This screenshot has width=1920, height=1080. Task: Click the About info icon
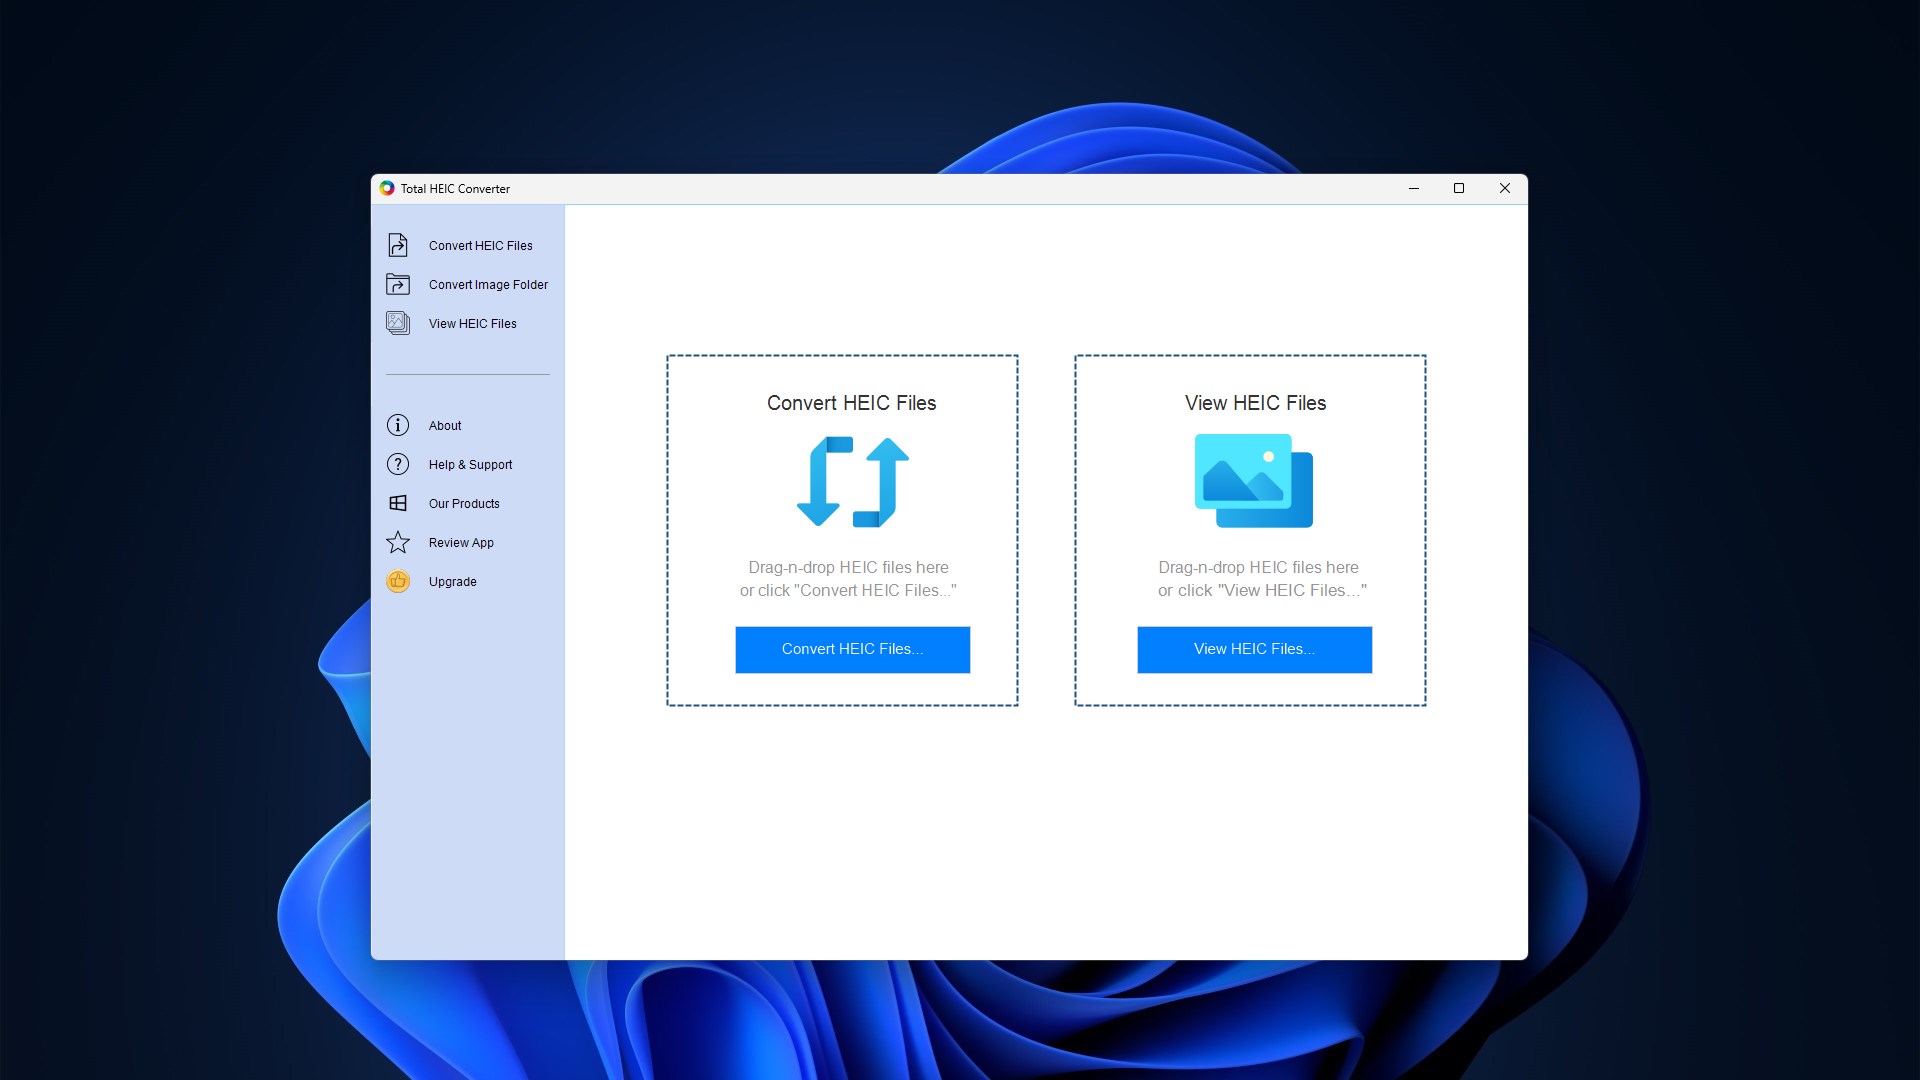pyautogui.click(x=398, y=425)
